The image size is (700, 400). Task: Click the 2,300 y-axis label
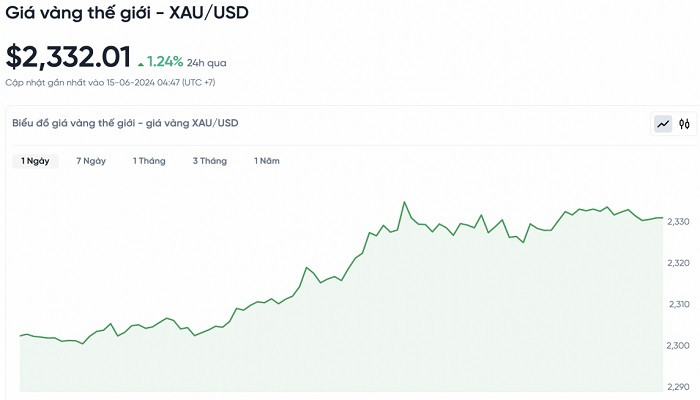point(678,346)
